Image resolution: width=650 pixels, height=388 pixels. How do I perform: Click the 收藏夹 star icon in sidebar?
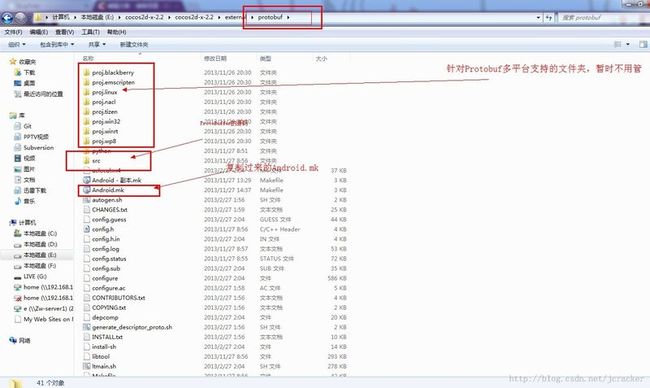tap(13, 62)
